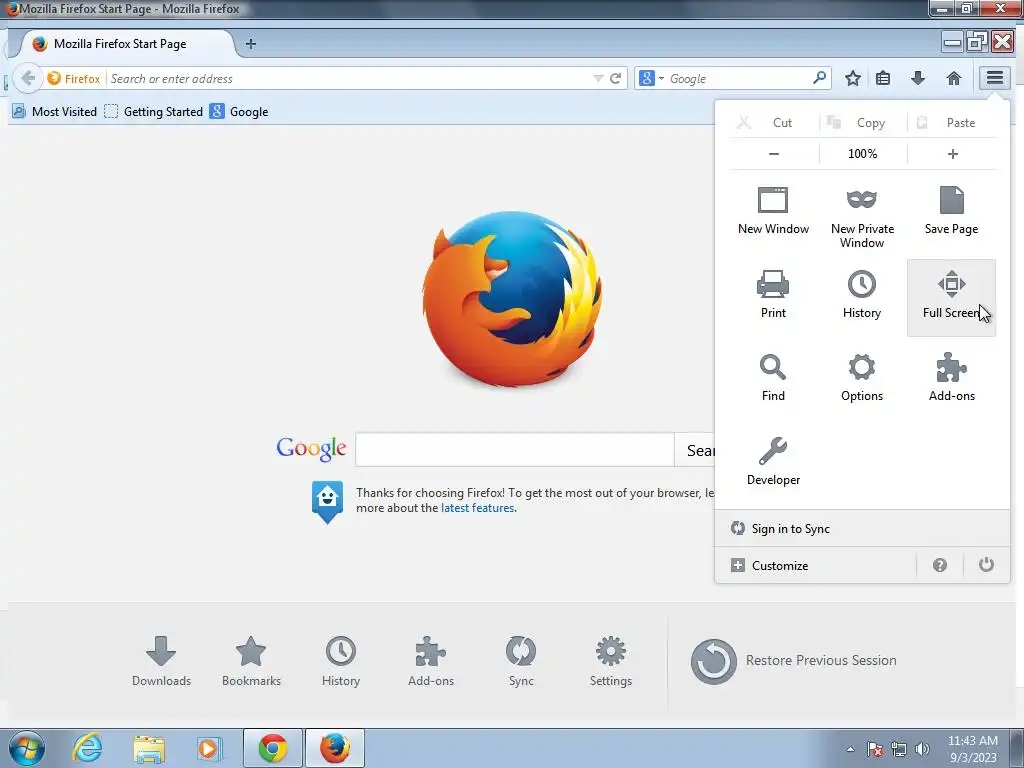Toggle the hamburger menu button
The height and width of the screenshot is (768, 1024).
pyautogui.click(x=995, y=78)
